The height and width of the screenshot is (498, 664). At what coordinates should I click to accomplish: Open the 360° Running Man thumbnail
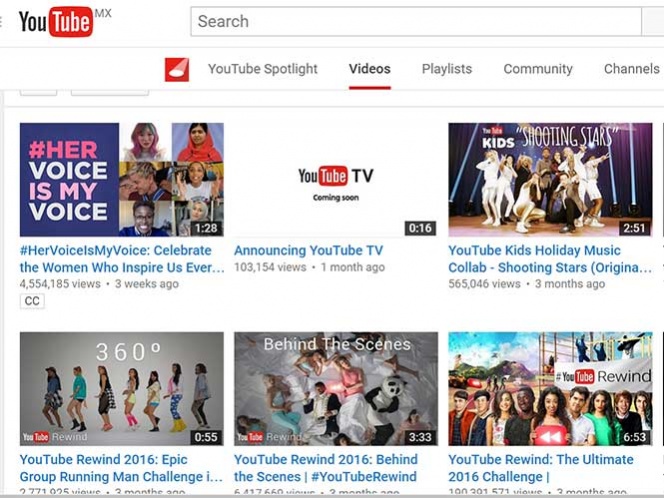122,389
